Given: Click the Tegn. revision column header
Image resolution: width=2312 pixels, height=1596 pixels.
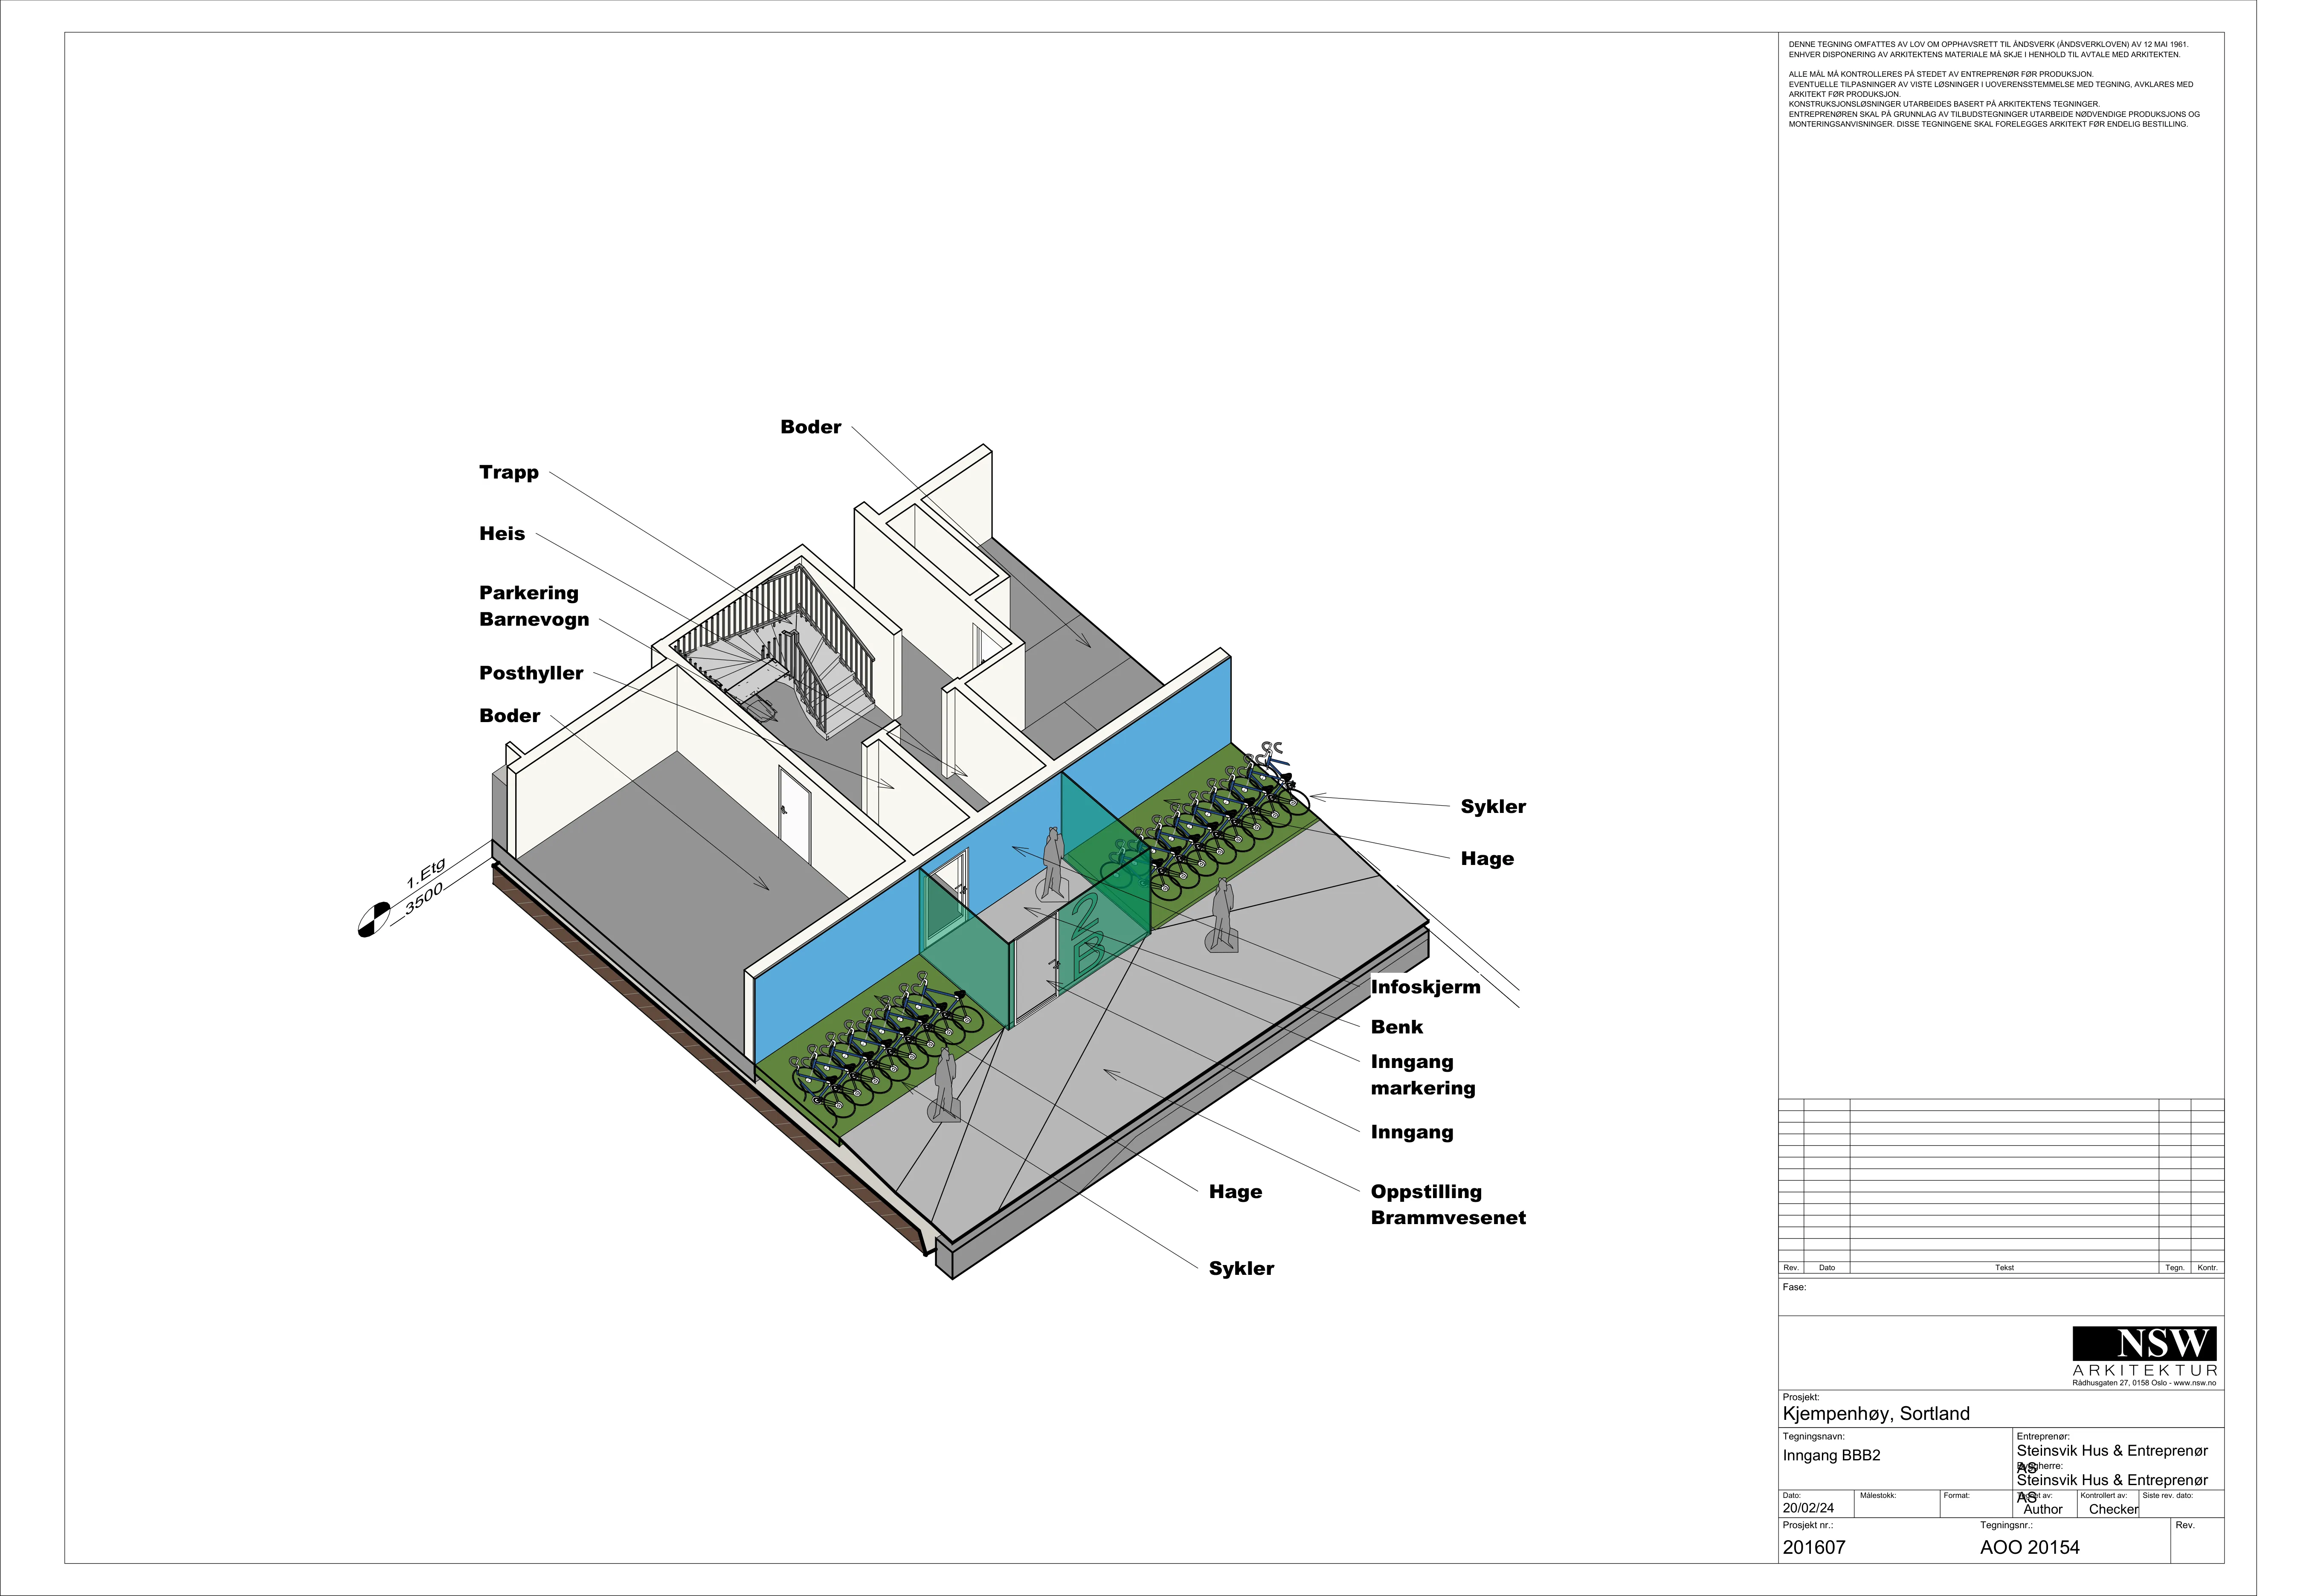Looking at the screenshot, I should click(2175, 1267).
